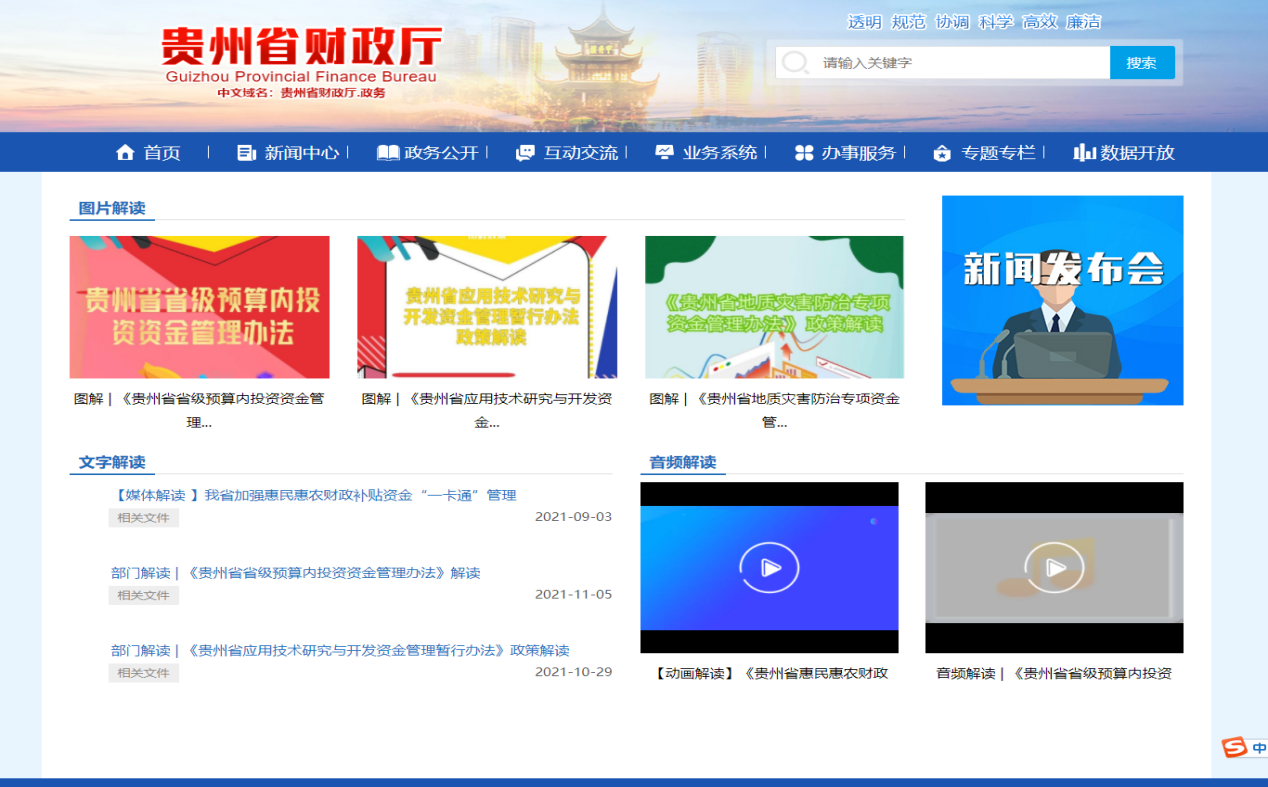This screenshot has width=1268, height=787.
Task: Click the monitor icon beside 业务系统
Action: click(x=665, y=153)
